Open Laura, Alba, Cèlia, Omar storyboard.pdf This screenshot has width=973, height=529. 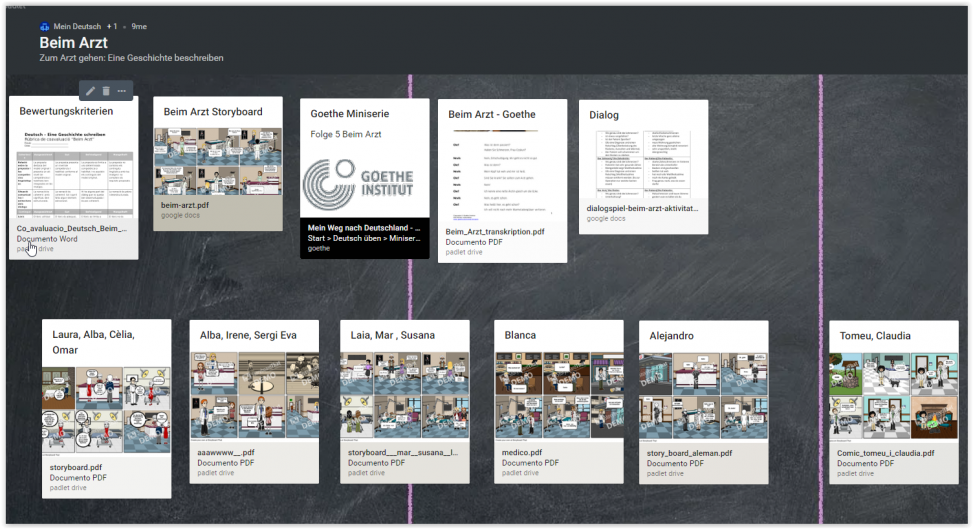[x=106, y=410]
